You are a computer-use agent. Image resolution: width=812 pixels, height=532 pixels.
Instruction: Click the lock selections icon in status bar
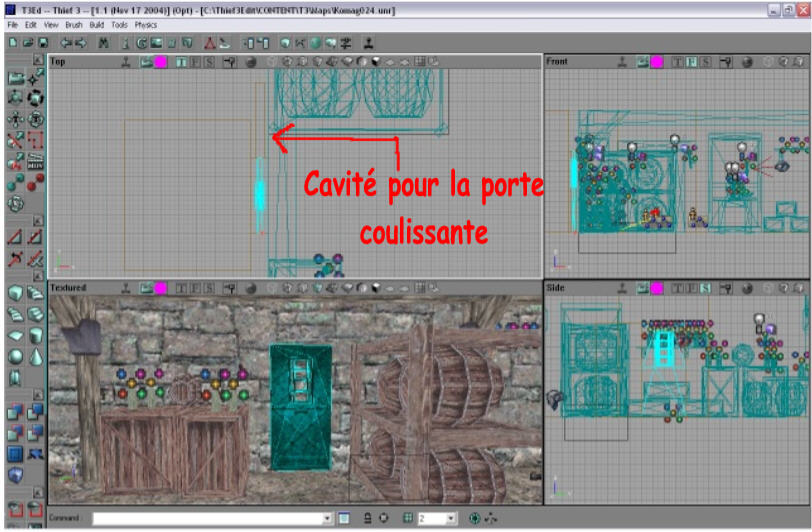[367, 518]
